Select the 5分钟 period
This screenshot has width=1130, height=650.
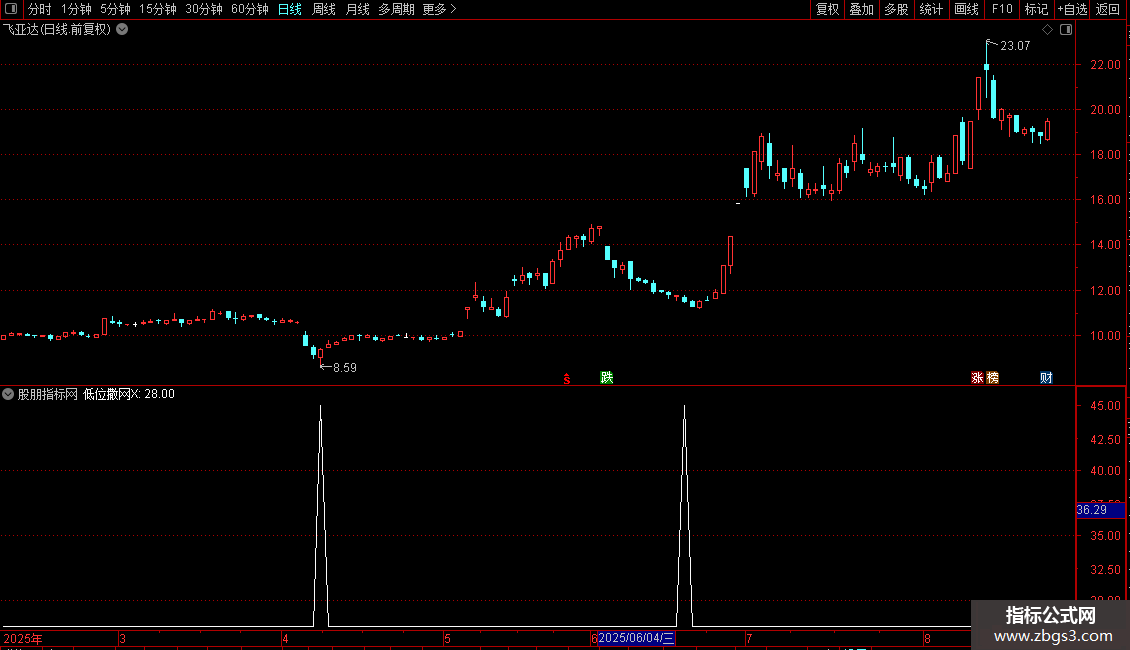pyautogui.click(x=115, y=9)
